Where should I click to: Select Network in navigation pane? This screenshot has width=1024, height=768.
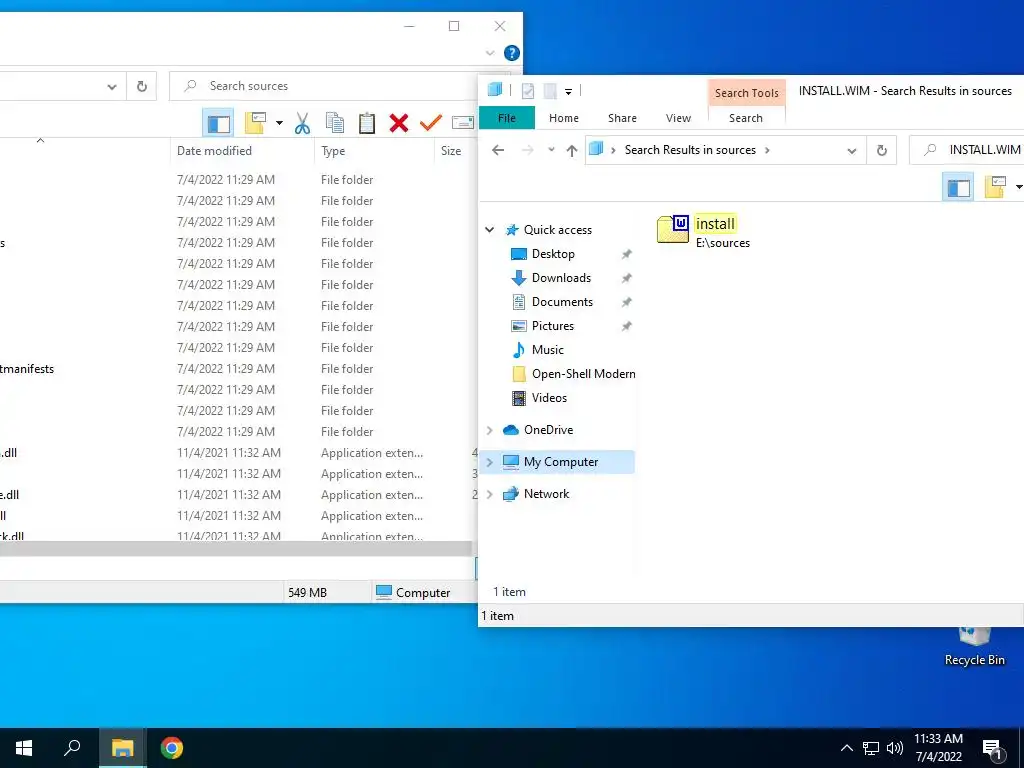tap(547, 494)
